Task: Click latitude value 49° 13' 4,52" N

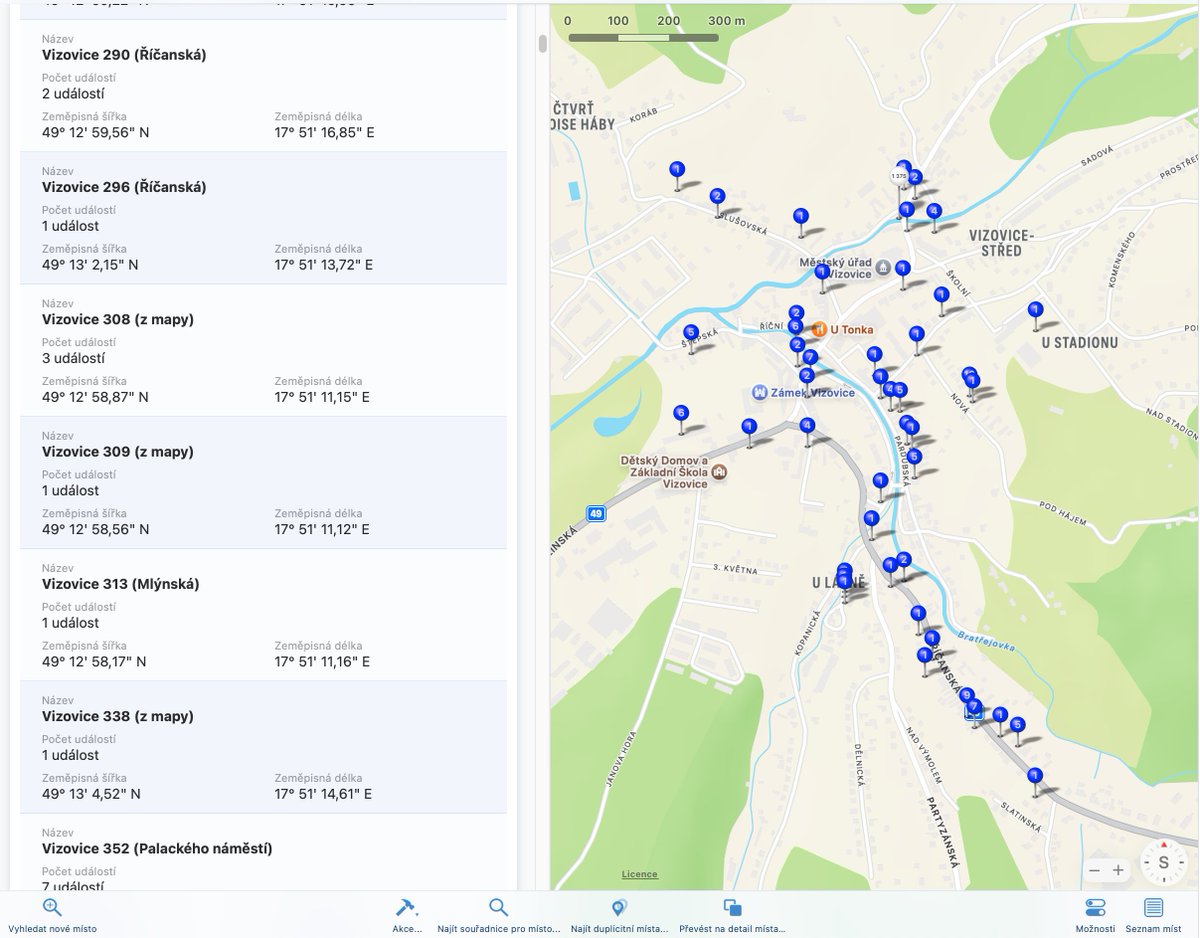Action: 91,794
